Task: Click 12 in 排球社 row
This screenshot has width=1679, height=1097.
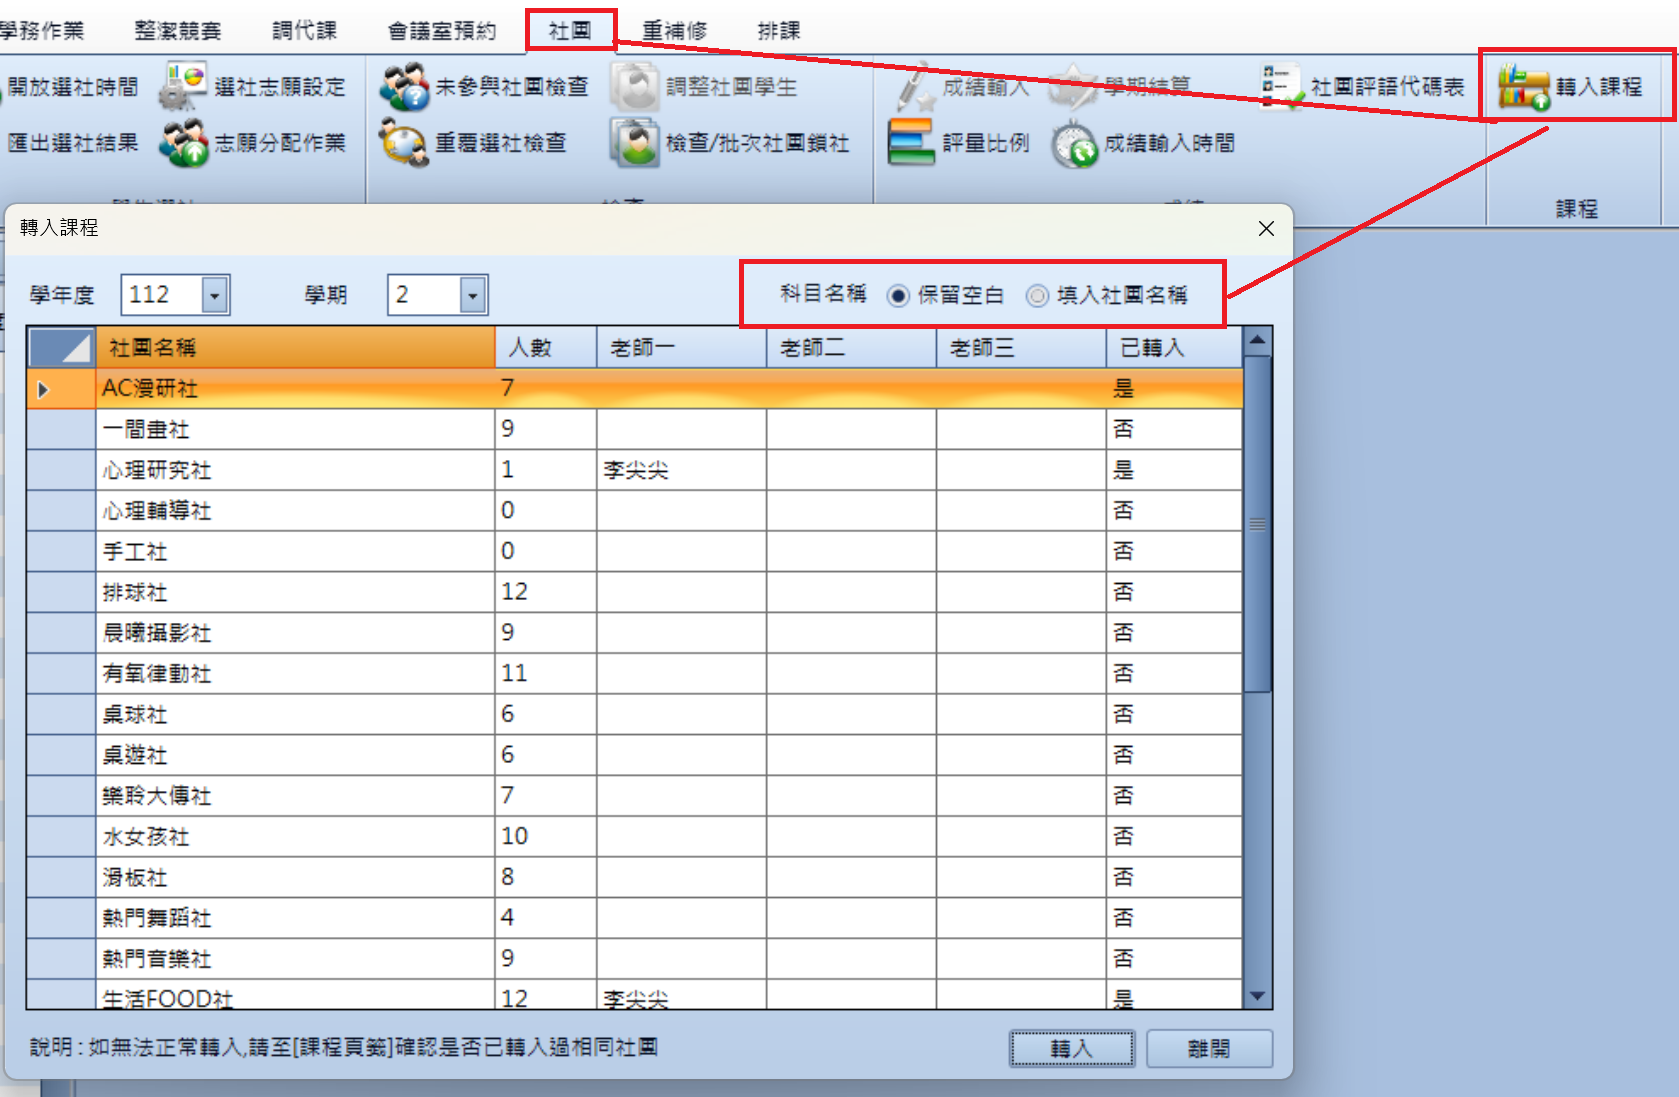Action: [514, 592]
